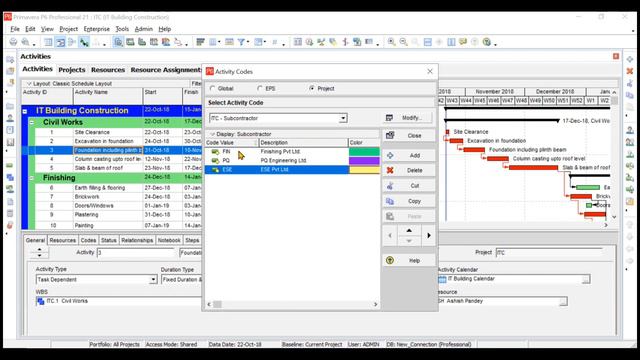
Task: Click the move up arrow in dialog
Action: pyautogui.click(x=409, y=231)
